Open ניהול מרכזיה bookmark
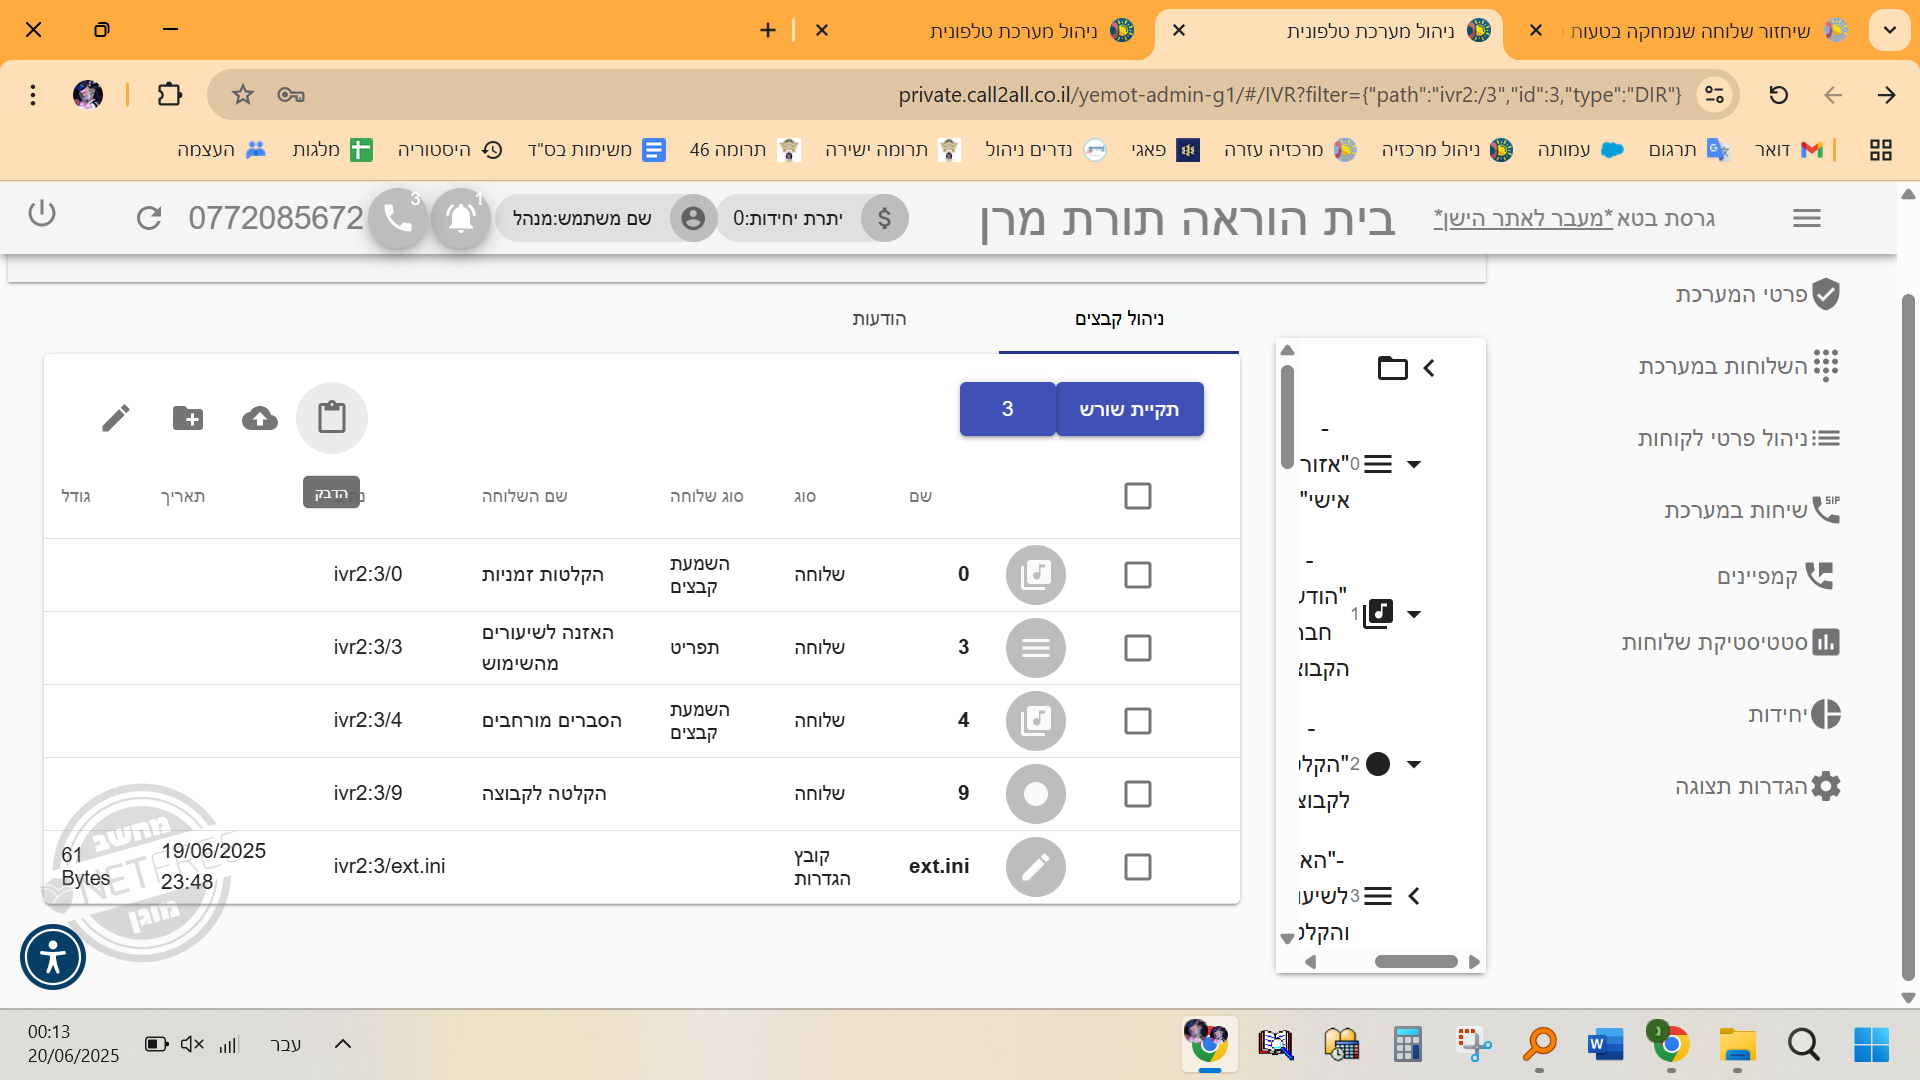 click(1446, 150)
